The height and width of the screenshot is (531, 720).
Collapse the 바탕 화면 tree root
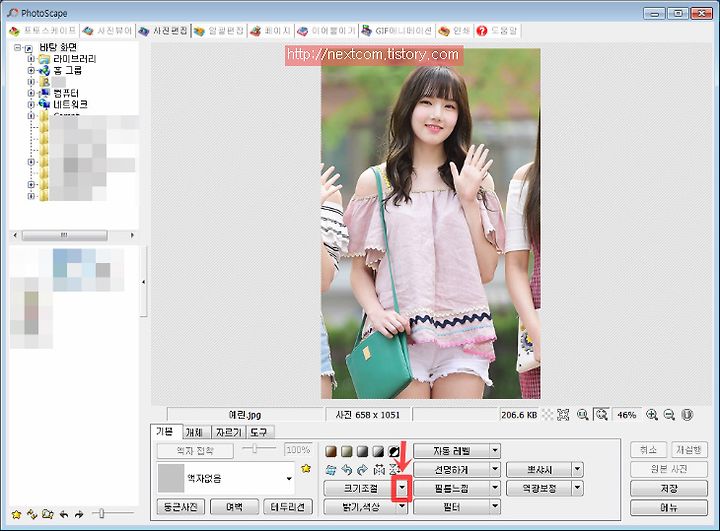coord(17,47)
